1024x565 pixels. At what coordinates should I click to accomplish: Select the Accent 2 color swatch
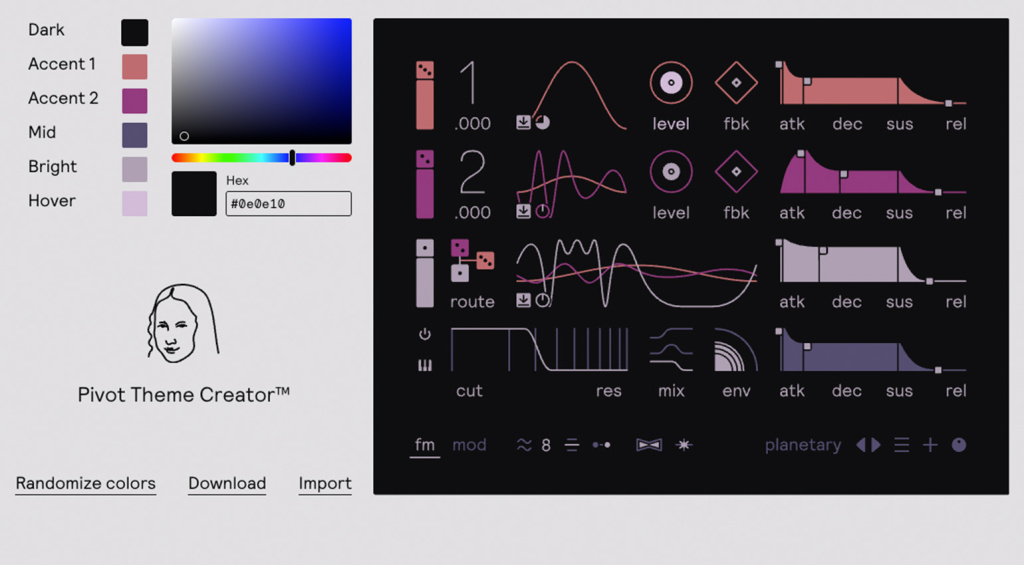point(134,101)
